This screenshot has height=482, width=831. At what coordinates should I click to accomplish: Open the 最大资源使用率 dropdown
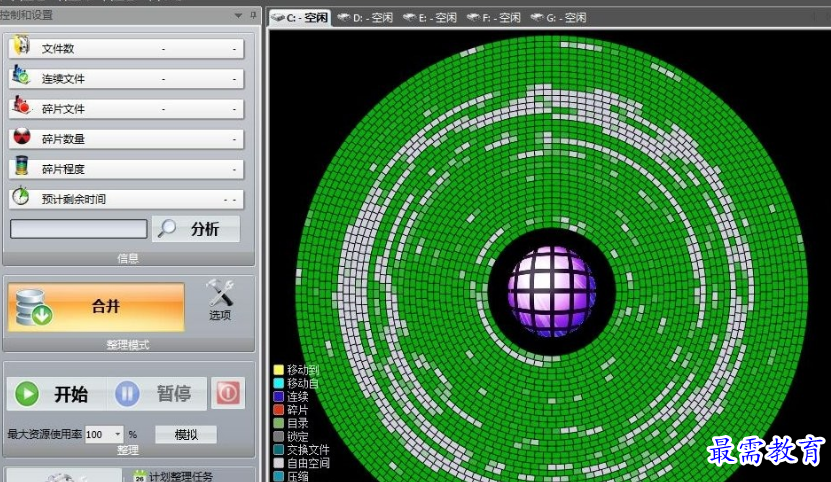point(118,434)
